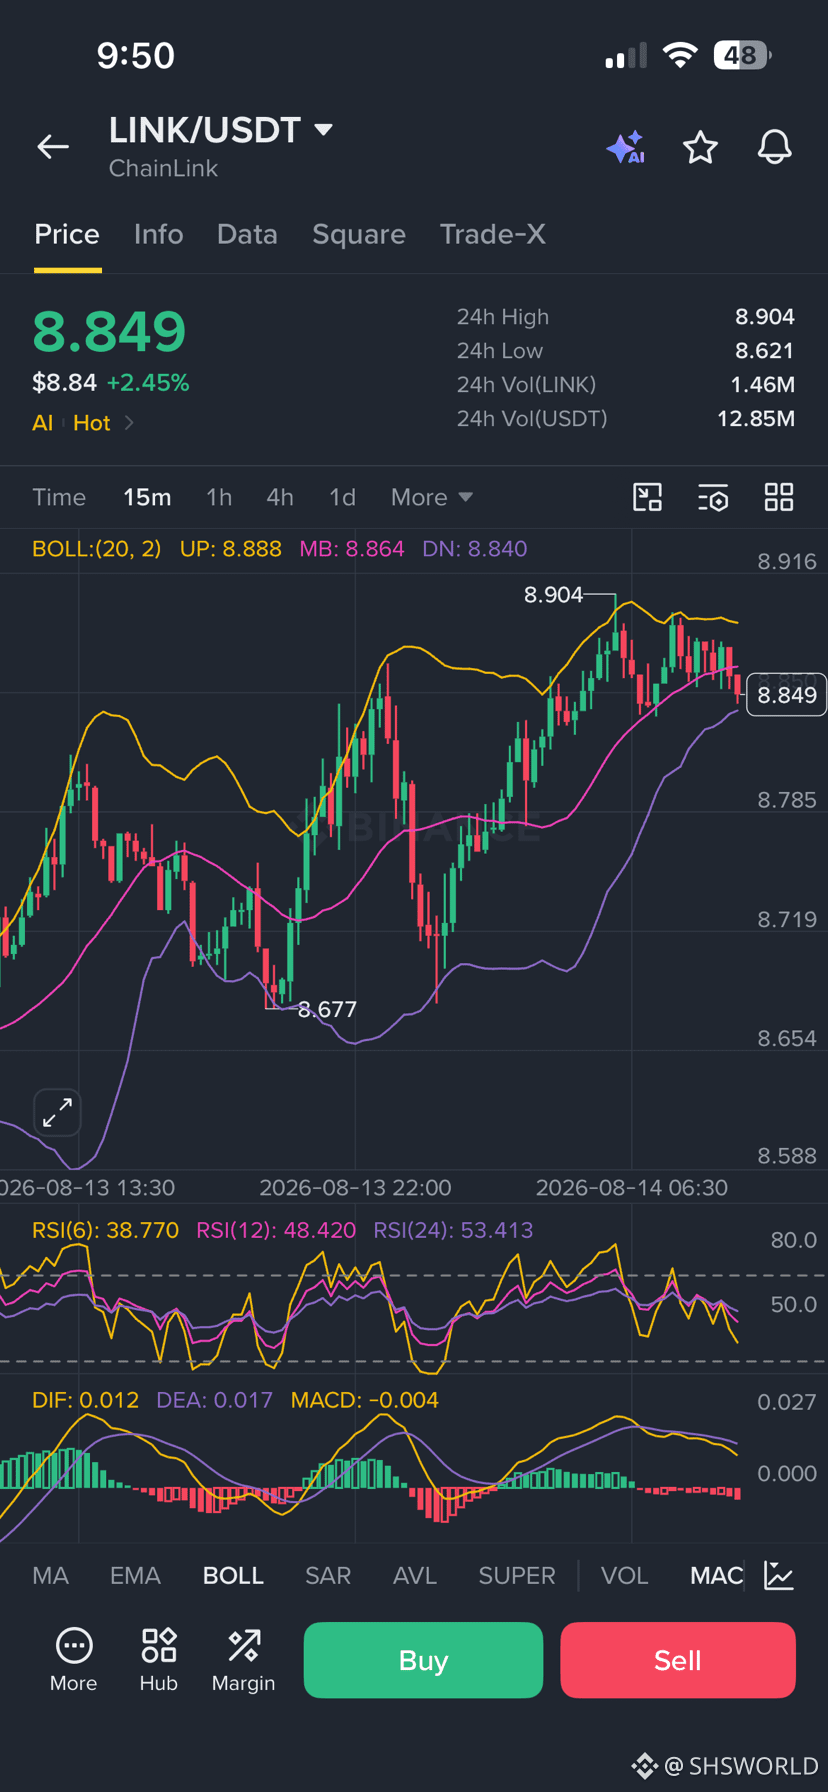Screen dimensions: 828x1792
Task: Tap the chart drawing tools icon
Action: click(648, 497)
